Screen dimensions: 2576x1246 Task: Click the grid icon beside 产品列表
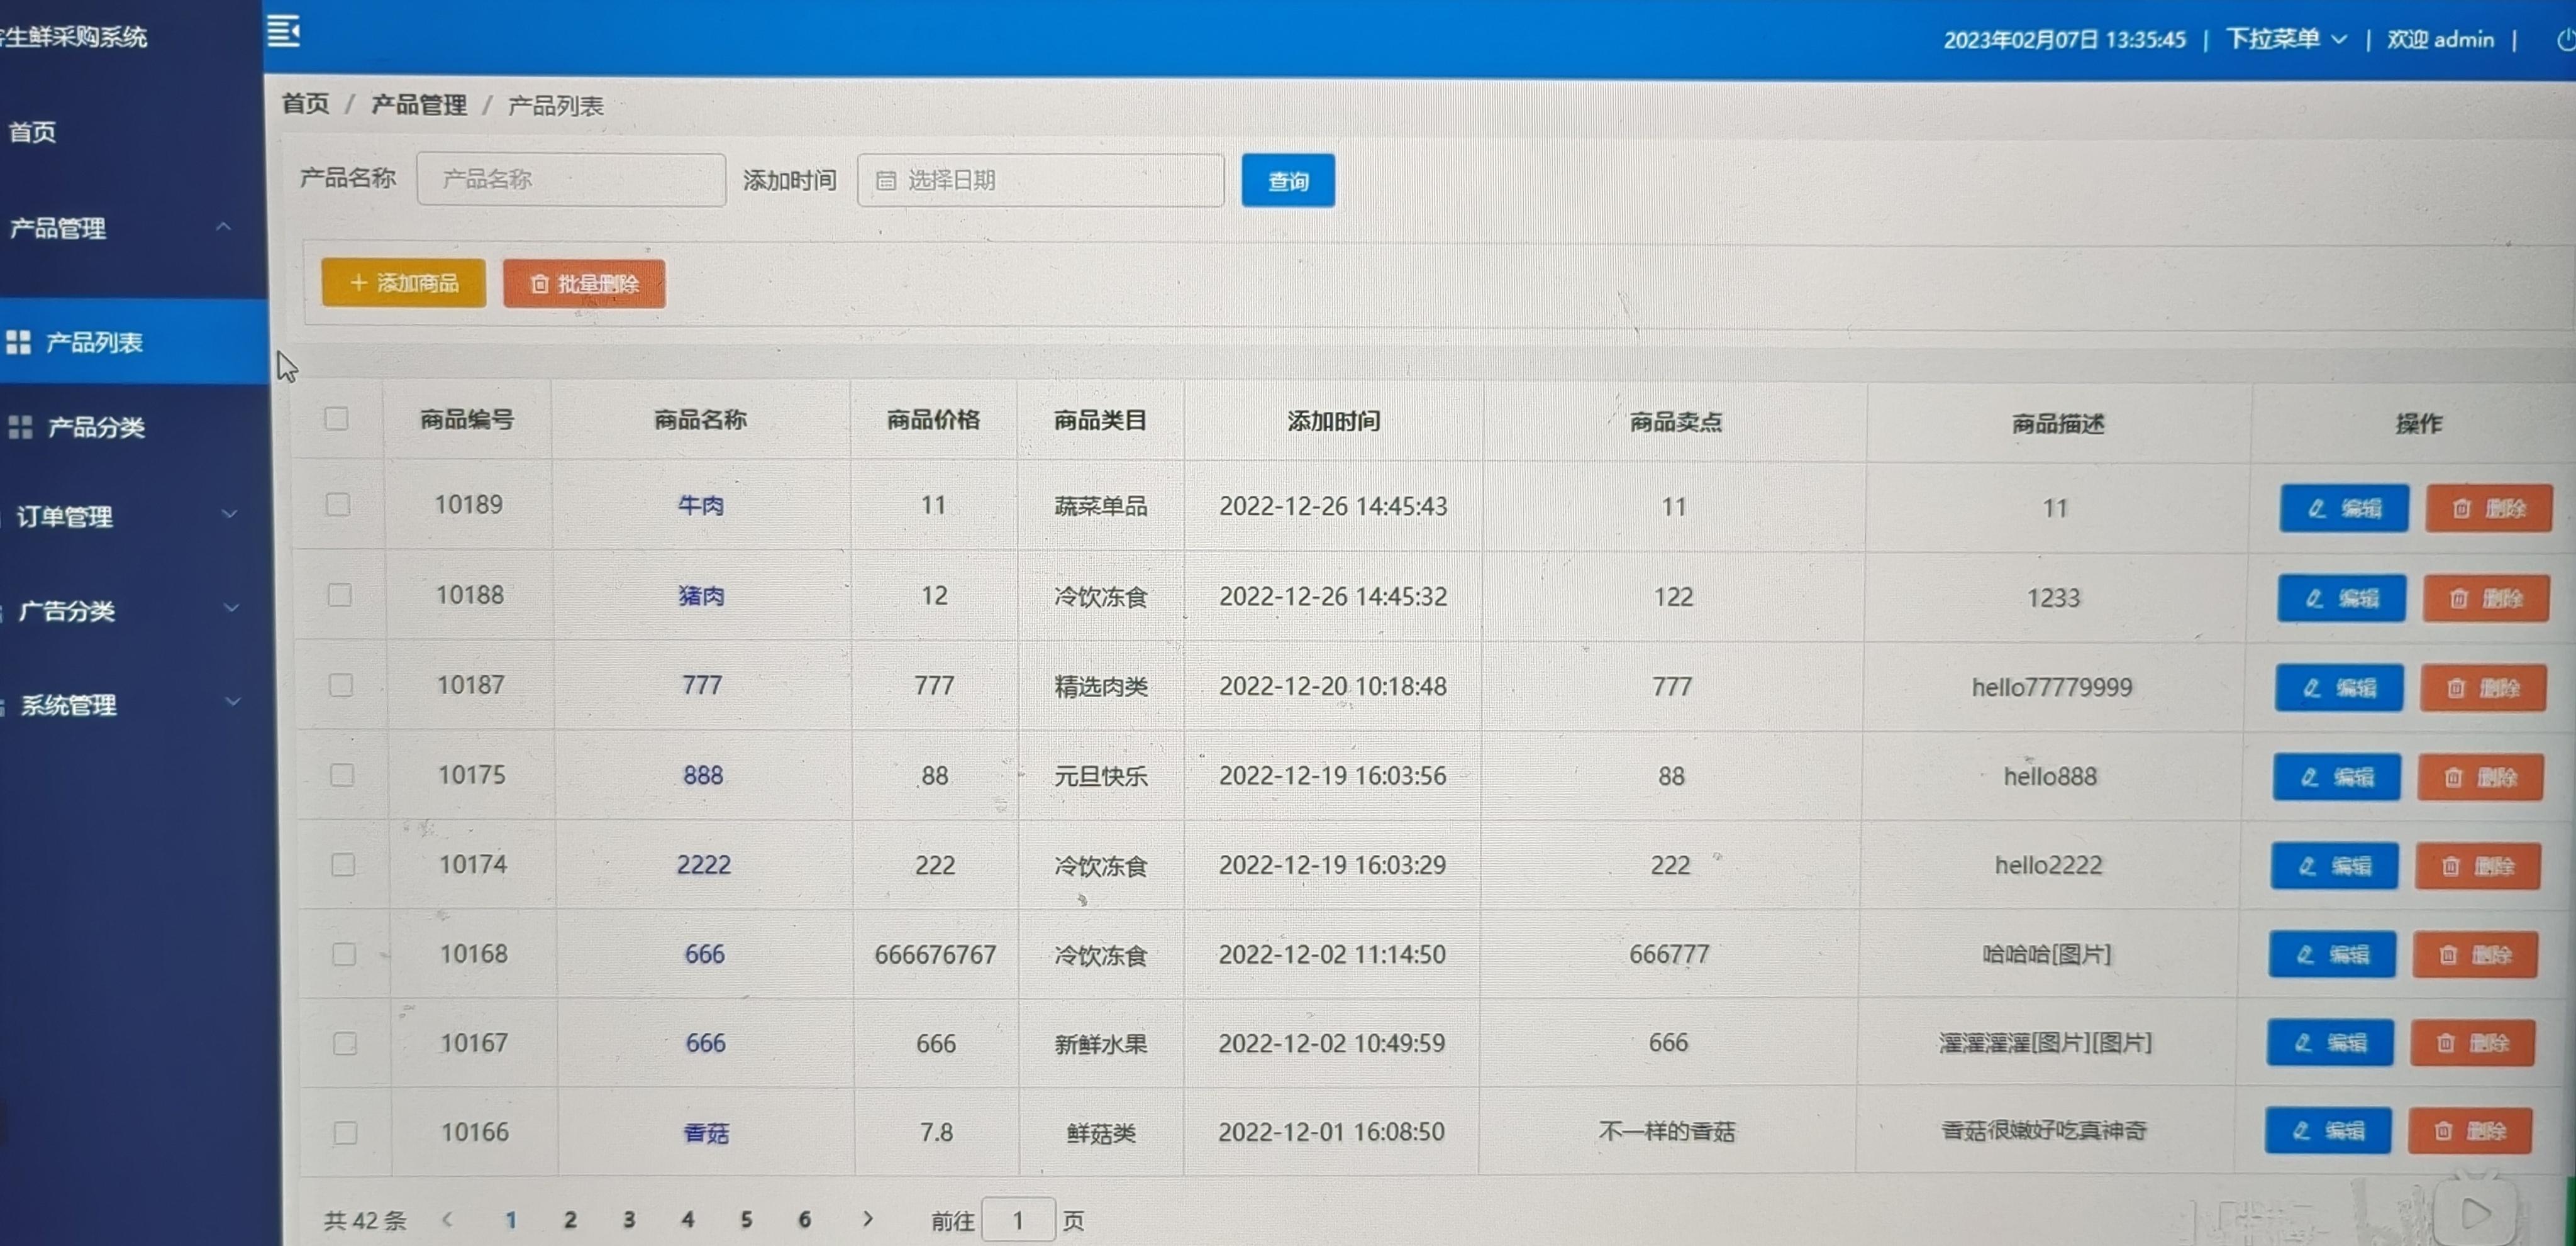(19, 342)
